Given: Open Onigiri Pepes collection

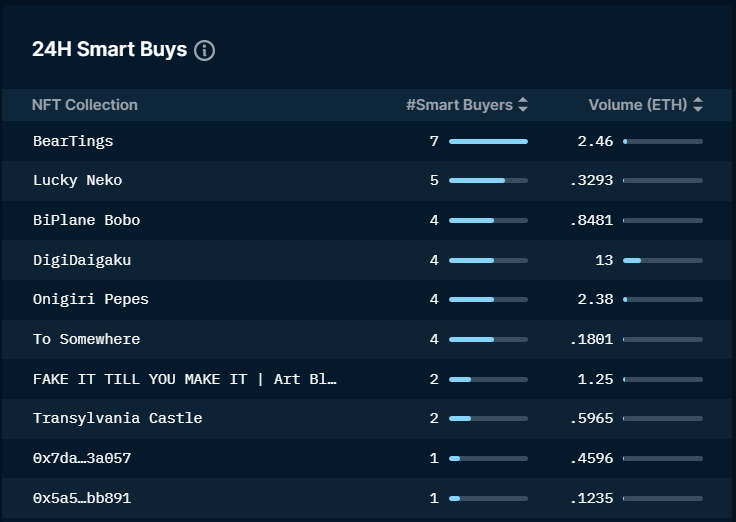Looking at the screenshot, I should point(90,300).
